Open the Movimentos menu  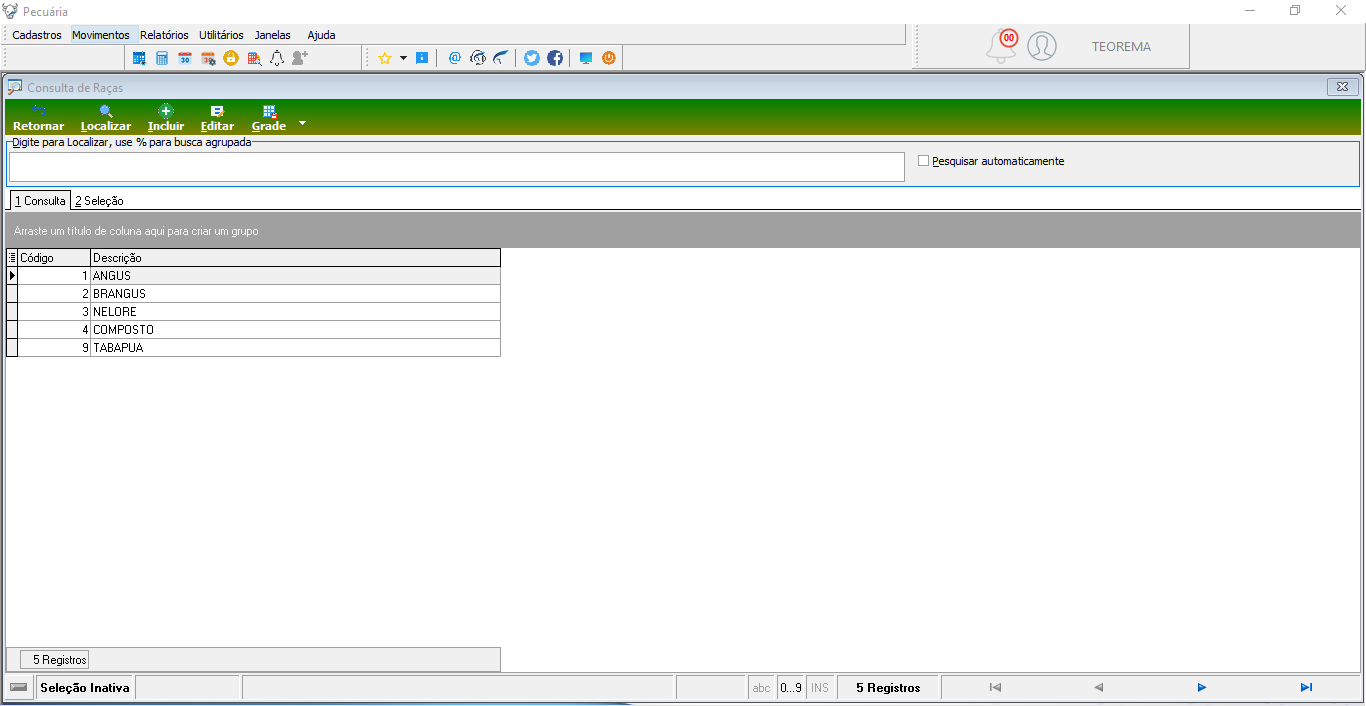pyautogui.click(x=101, y=35)
